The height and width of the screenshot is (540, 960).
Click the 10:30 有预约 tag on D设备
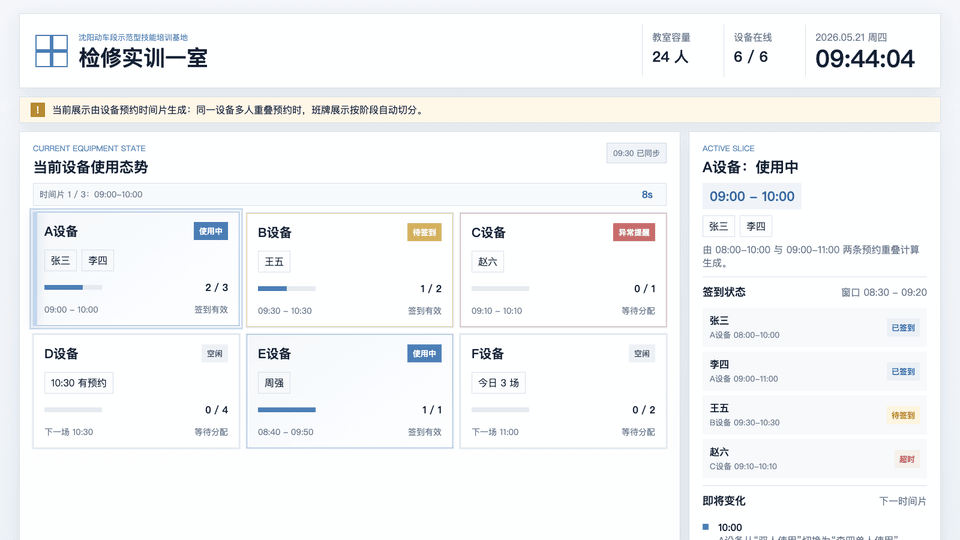(x=78, y=383)
